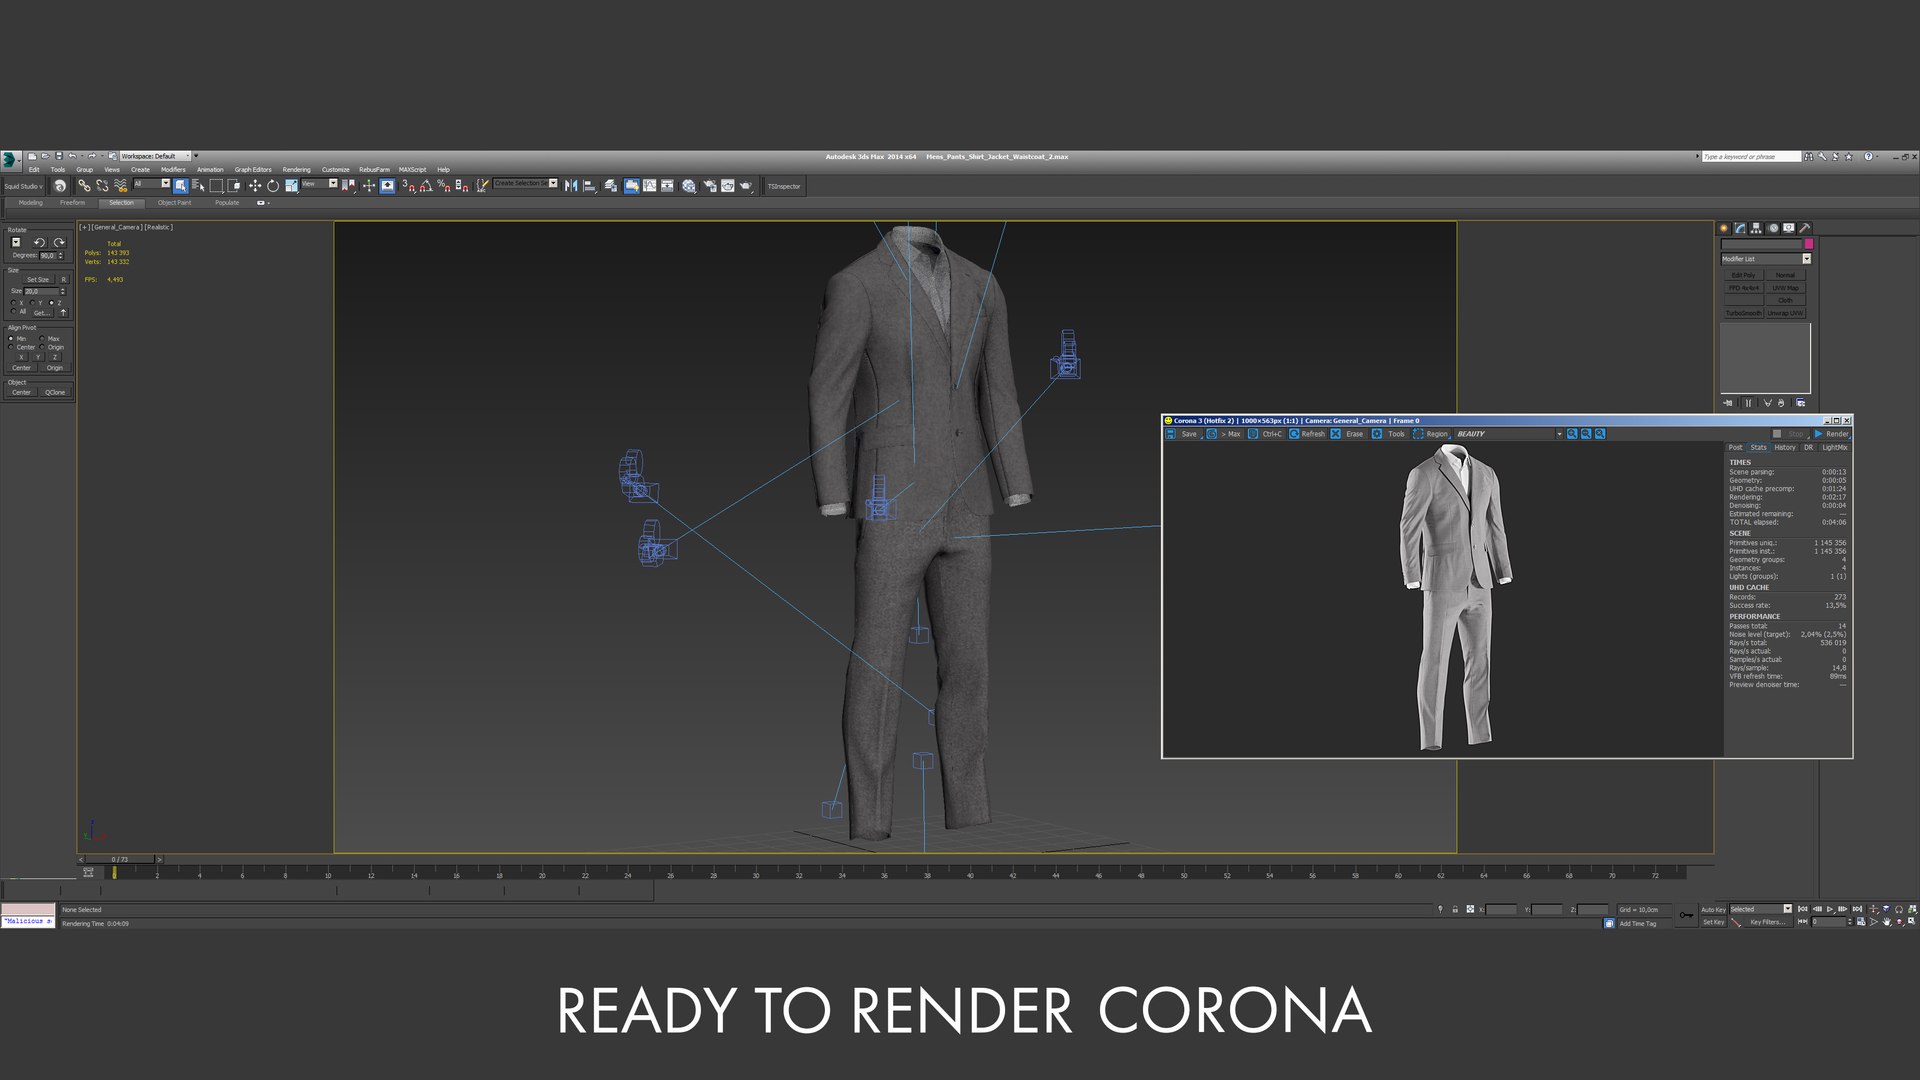
Task: Click the time slider 0 / 73
Action: coord(120,859)
